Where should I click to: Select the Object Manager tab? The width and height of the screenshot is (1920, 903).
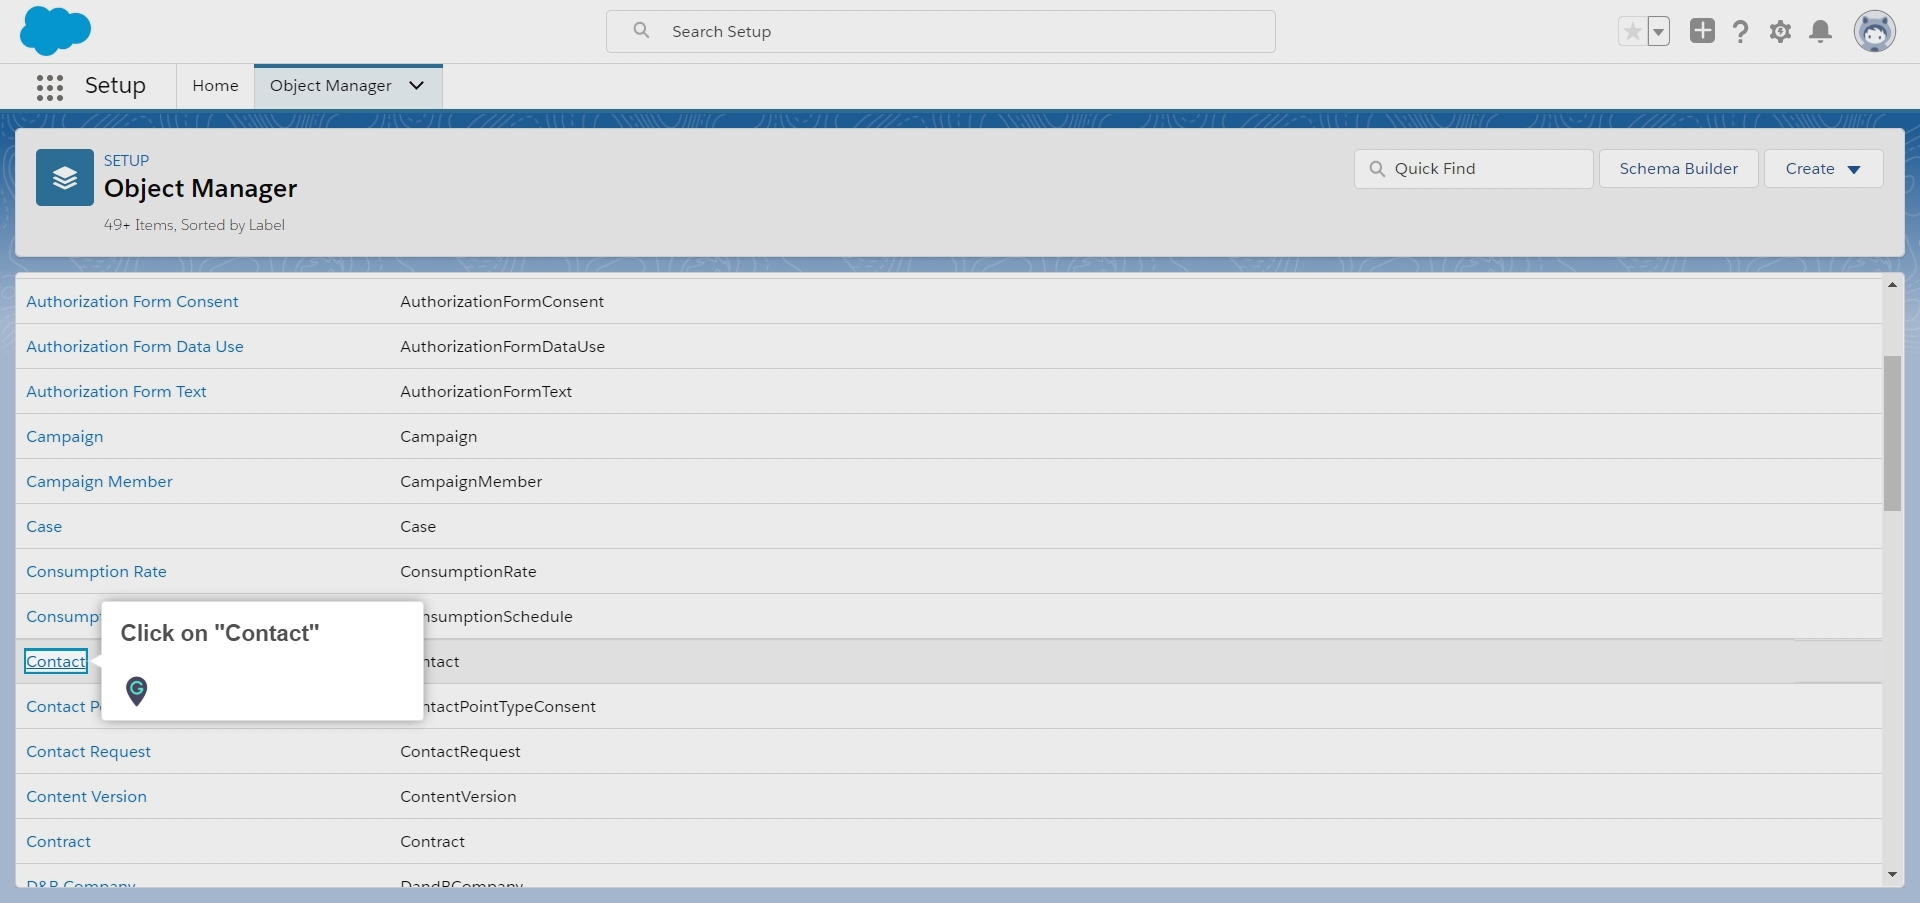point(330,86)
